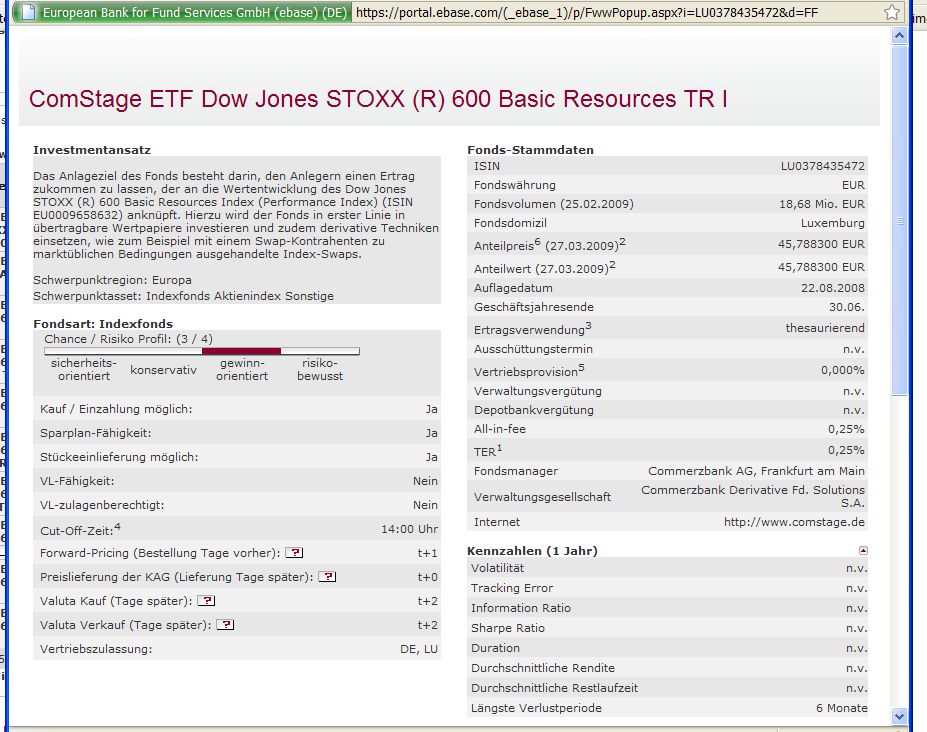927x732 pixels.
Task: Open help icon for Valuta Kauf
Action: click(206, 601)
